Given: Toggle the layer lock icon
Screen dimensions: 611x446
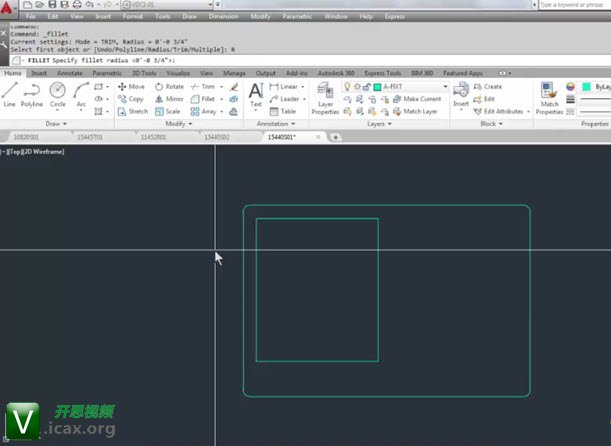Looking at the screenshot, I should 367,87.
